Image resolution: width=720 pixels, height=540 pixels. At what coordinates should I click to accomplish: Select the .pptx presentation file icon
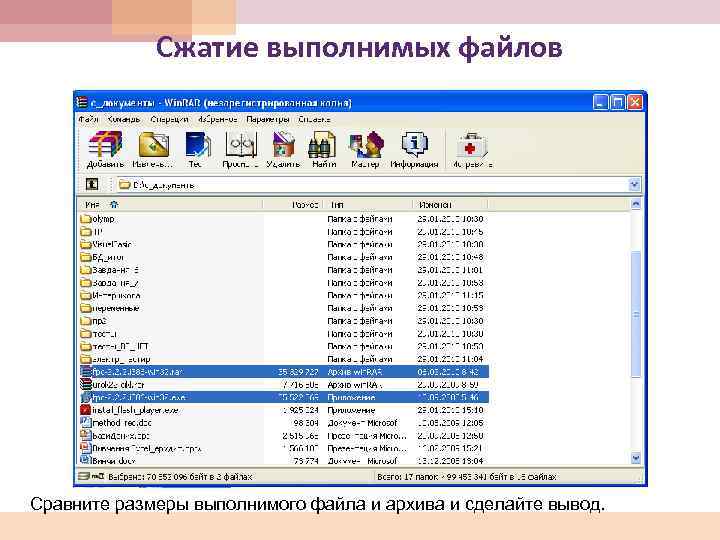point(86,448)
